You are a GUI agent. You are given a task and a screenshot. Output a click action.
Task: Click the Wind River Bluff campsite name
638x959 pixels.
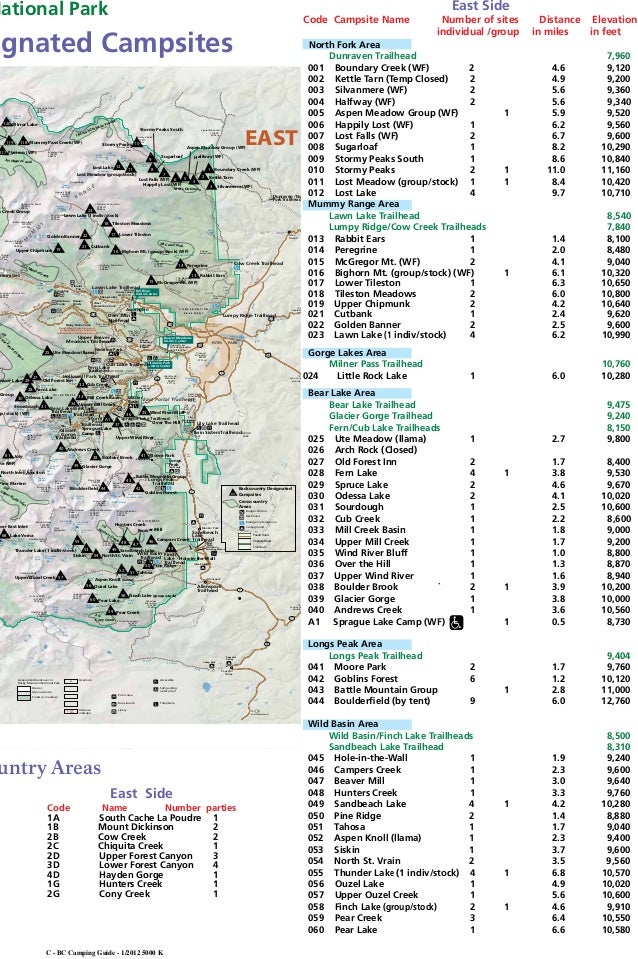click(x=371, y=553)
